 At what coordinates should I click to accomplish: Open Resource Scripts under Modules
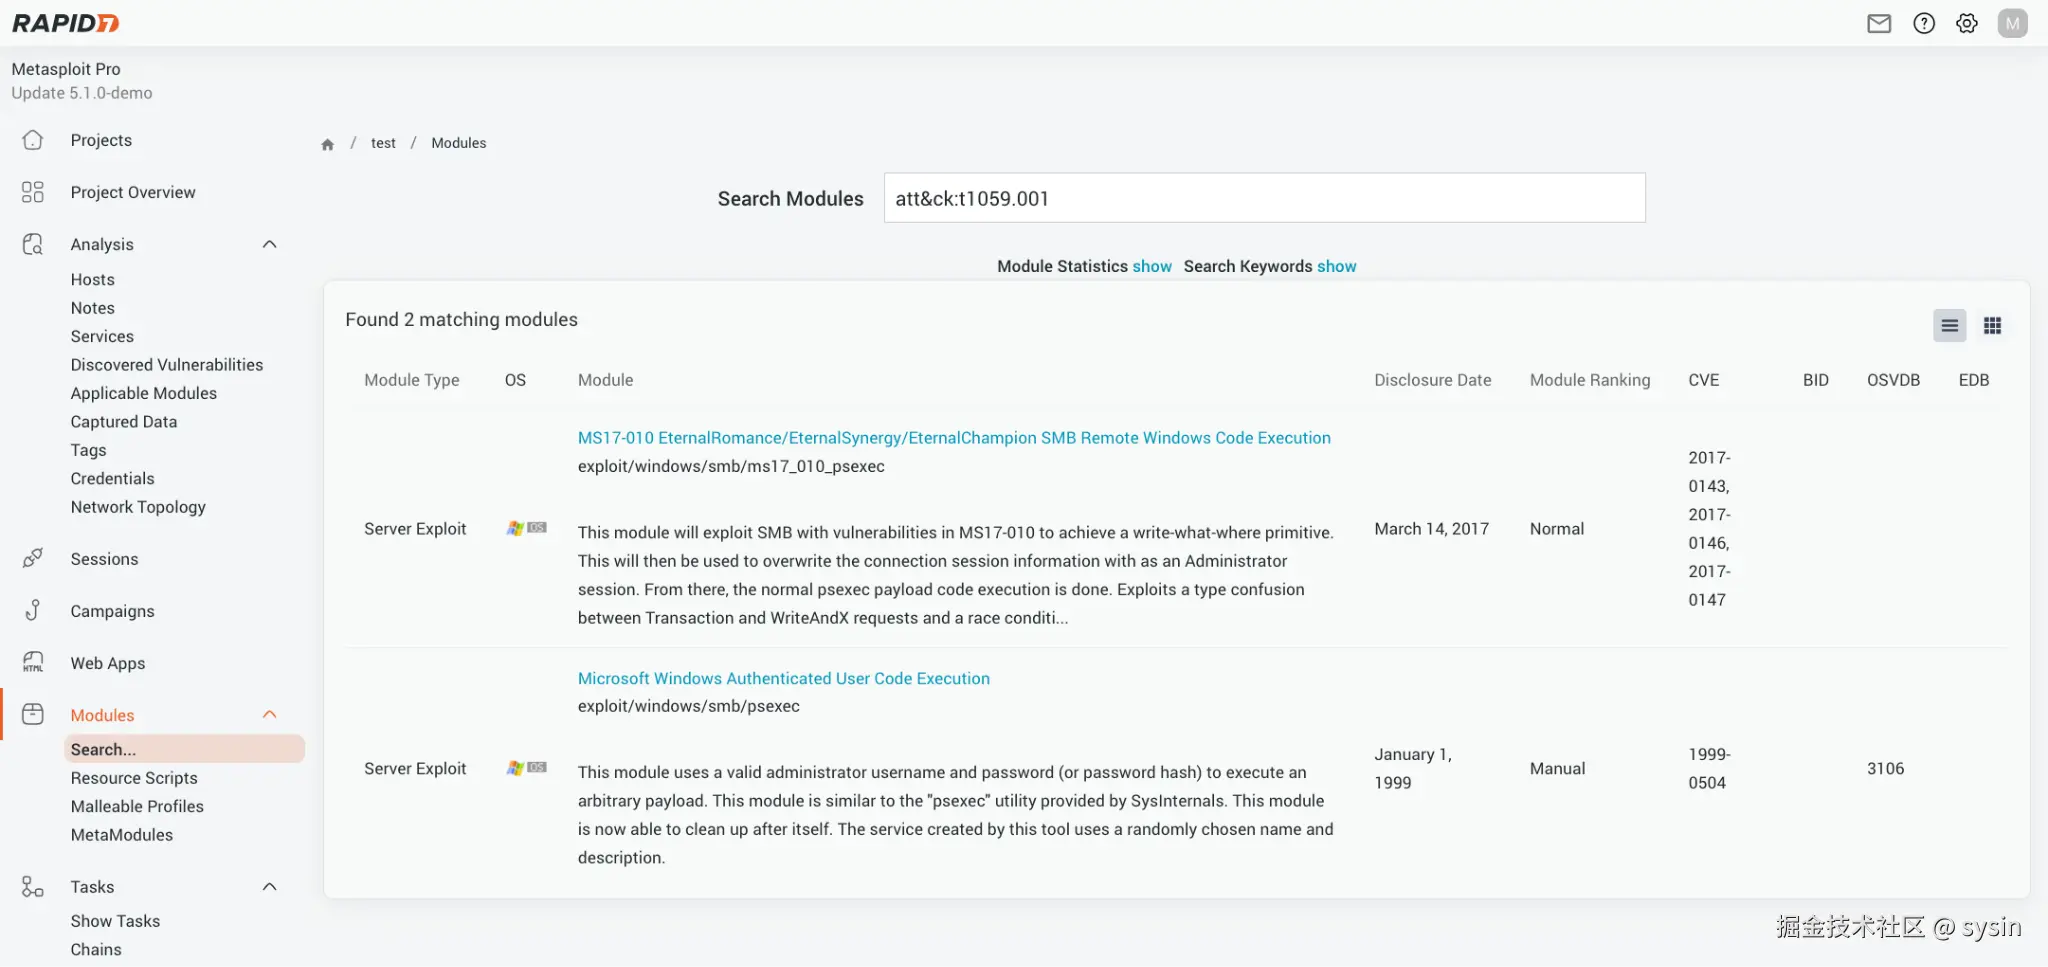pyautogui.click(x=134, y=778)
